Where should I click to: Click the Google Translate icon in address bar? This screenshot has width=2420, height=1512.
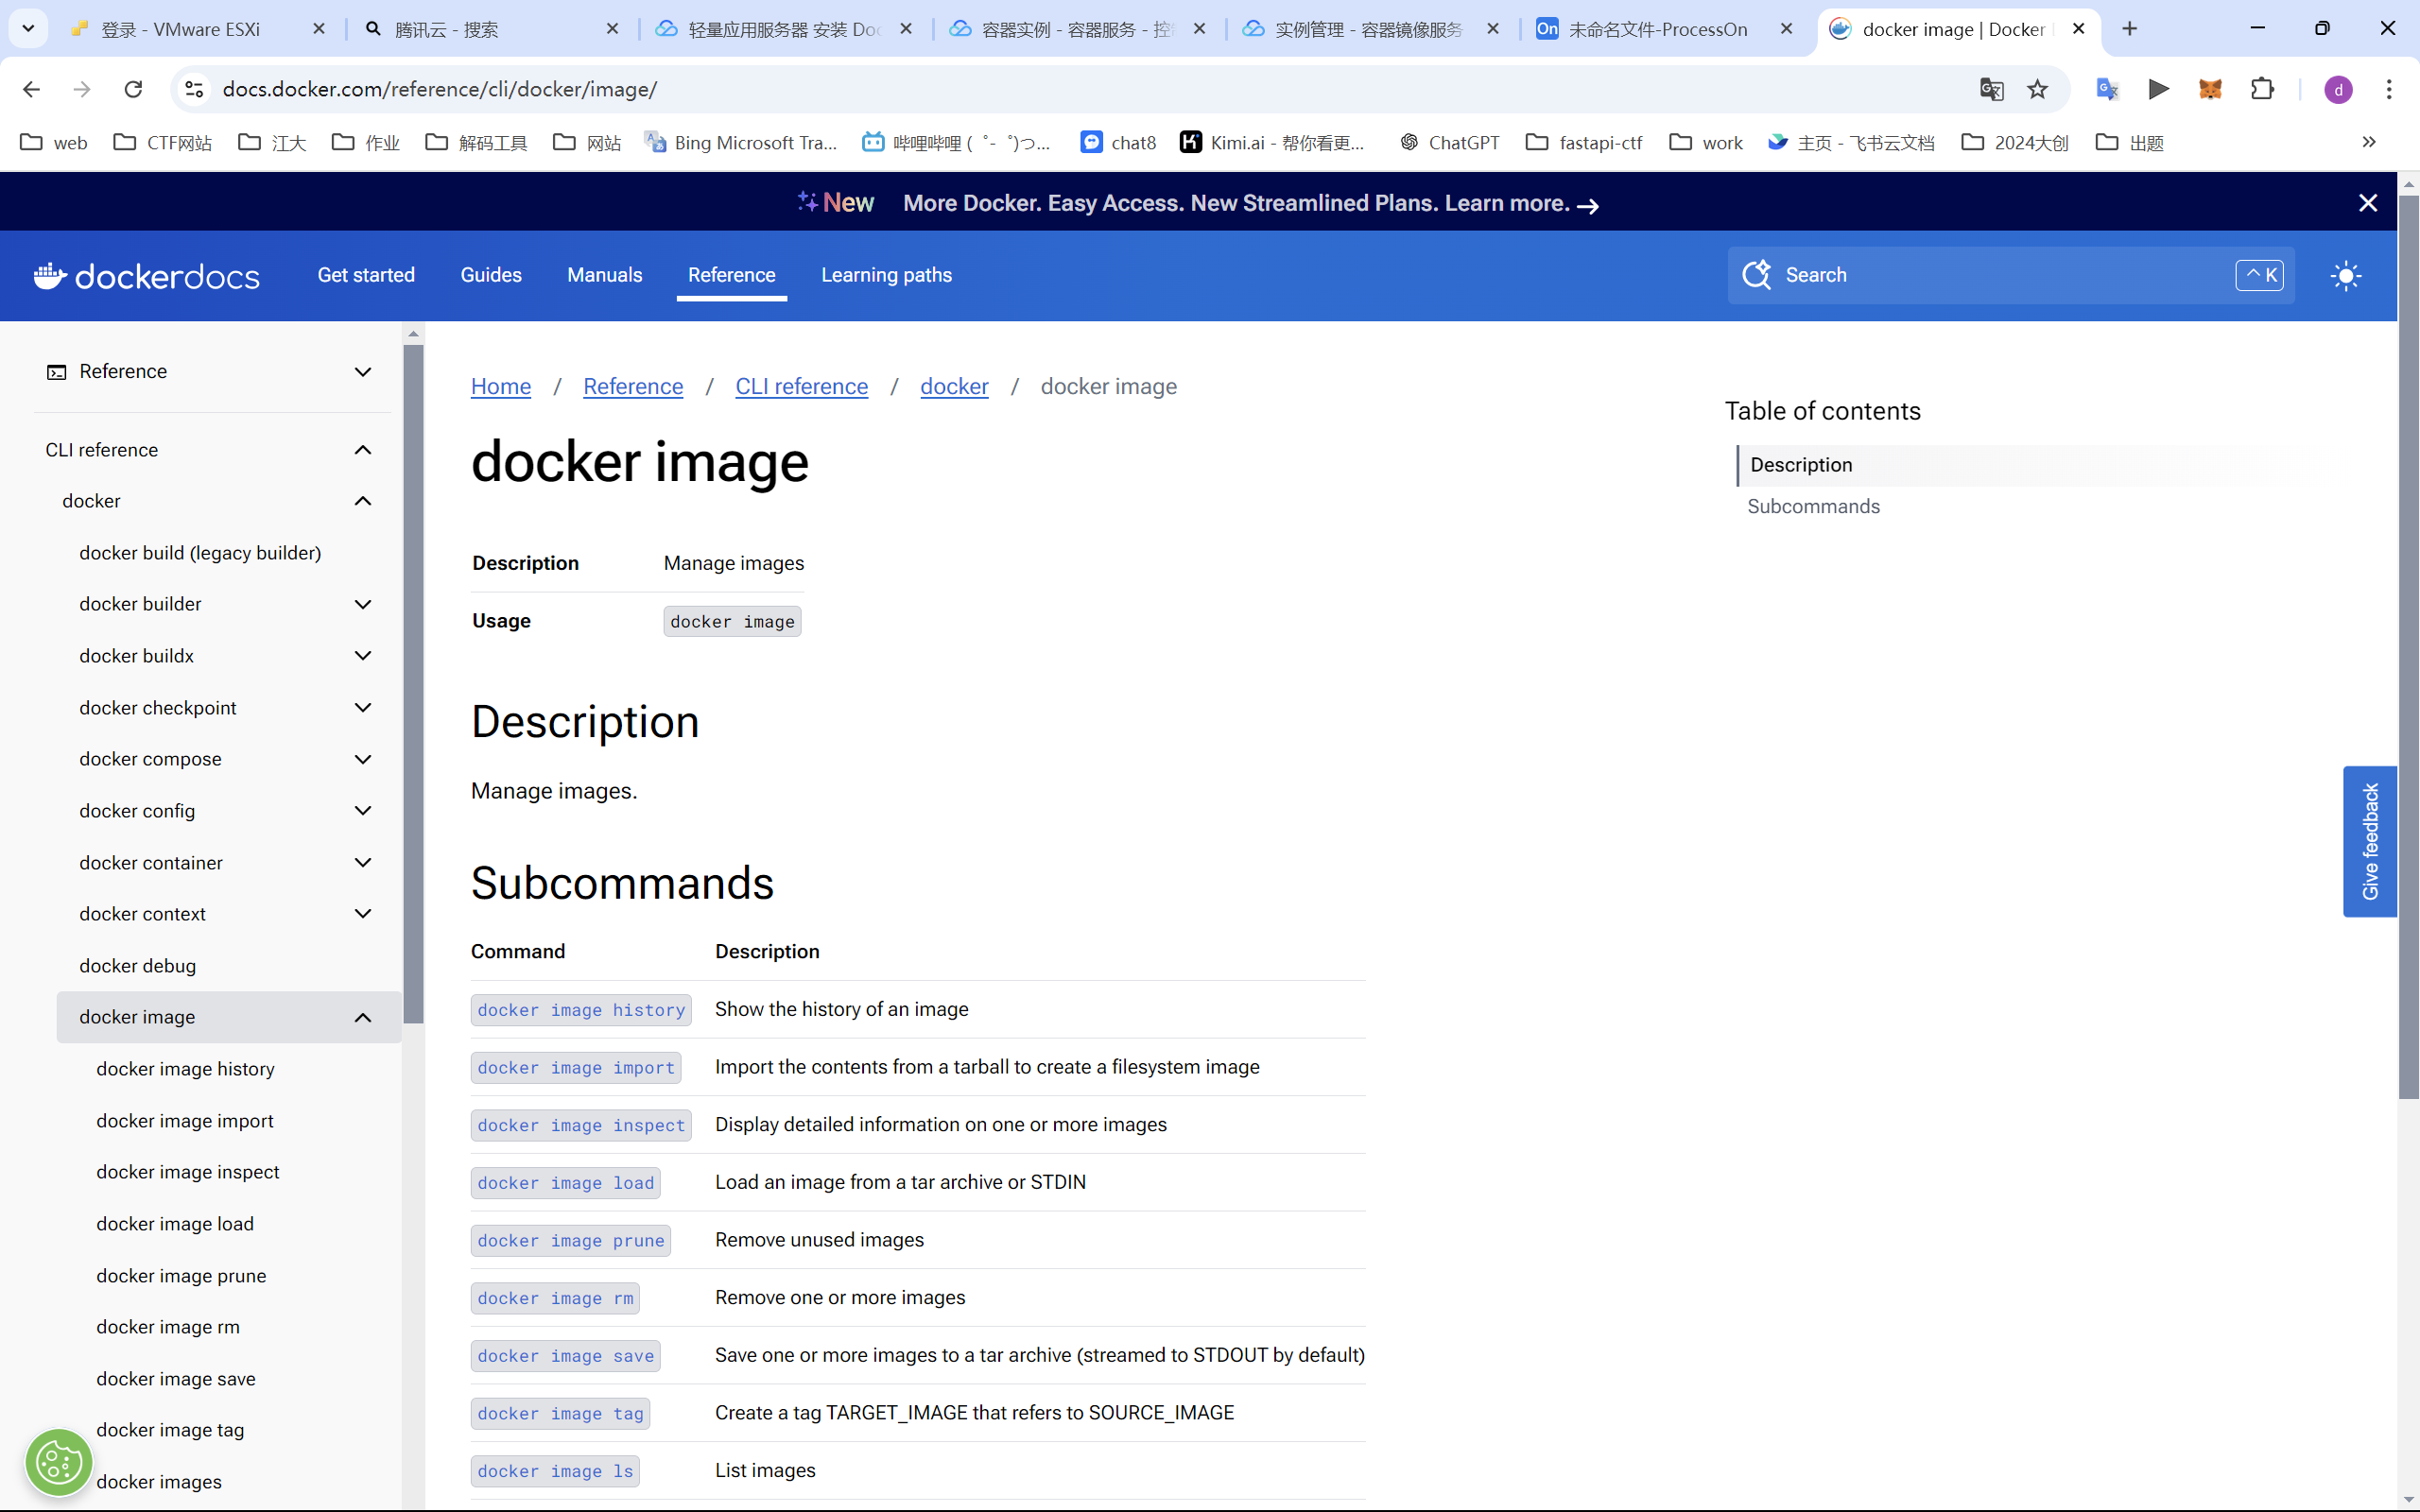click(1990, 89)
